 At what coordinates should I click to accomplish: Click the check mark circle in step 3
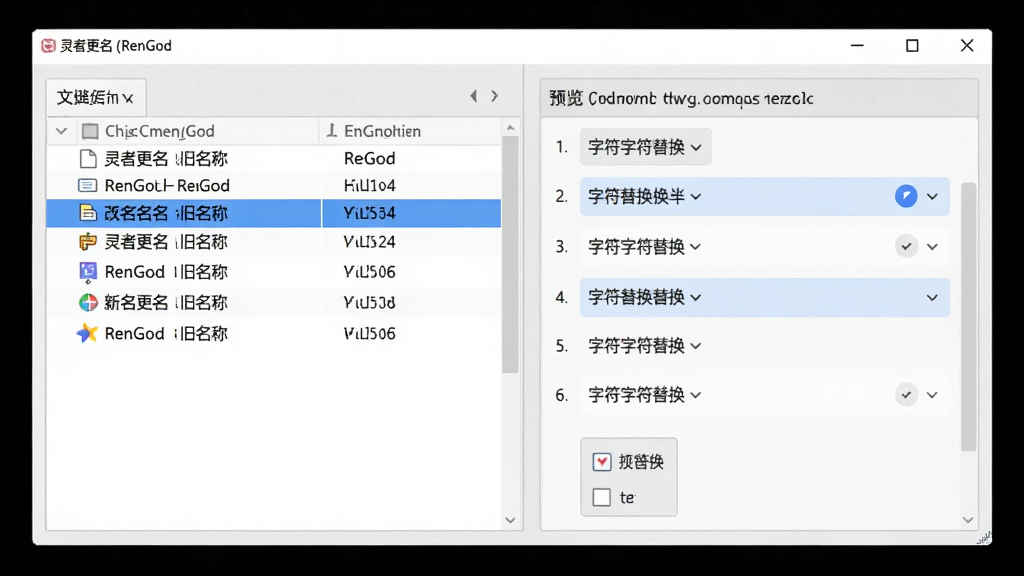(906, 246)
